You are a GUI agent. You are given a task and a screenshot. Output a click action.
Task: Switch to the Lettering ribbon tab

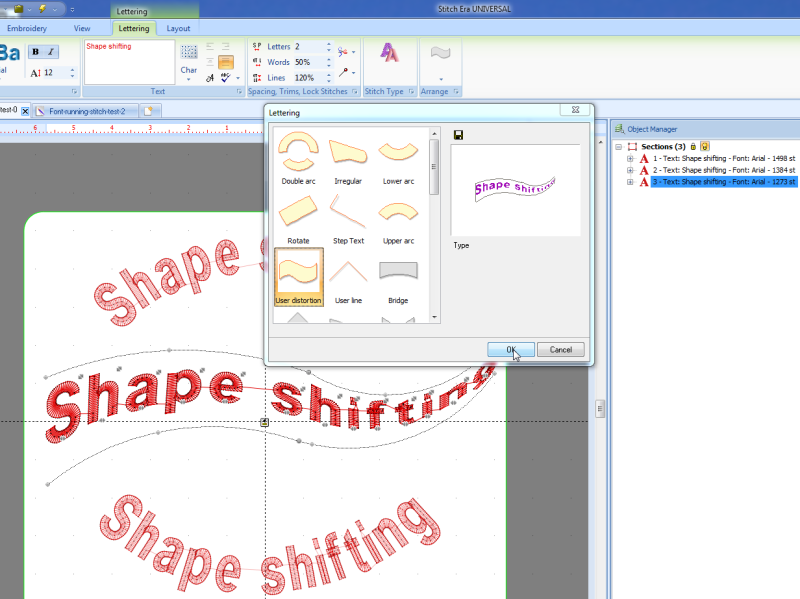134,29
